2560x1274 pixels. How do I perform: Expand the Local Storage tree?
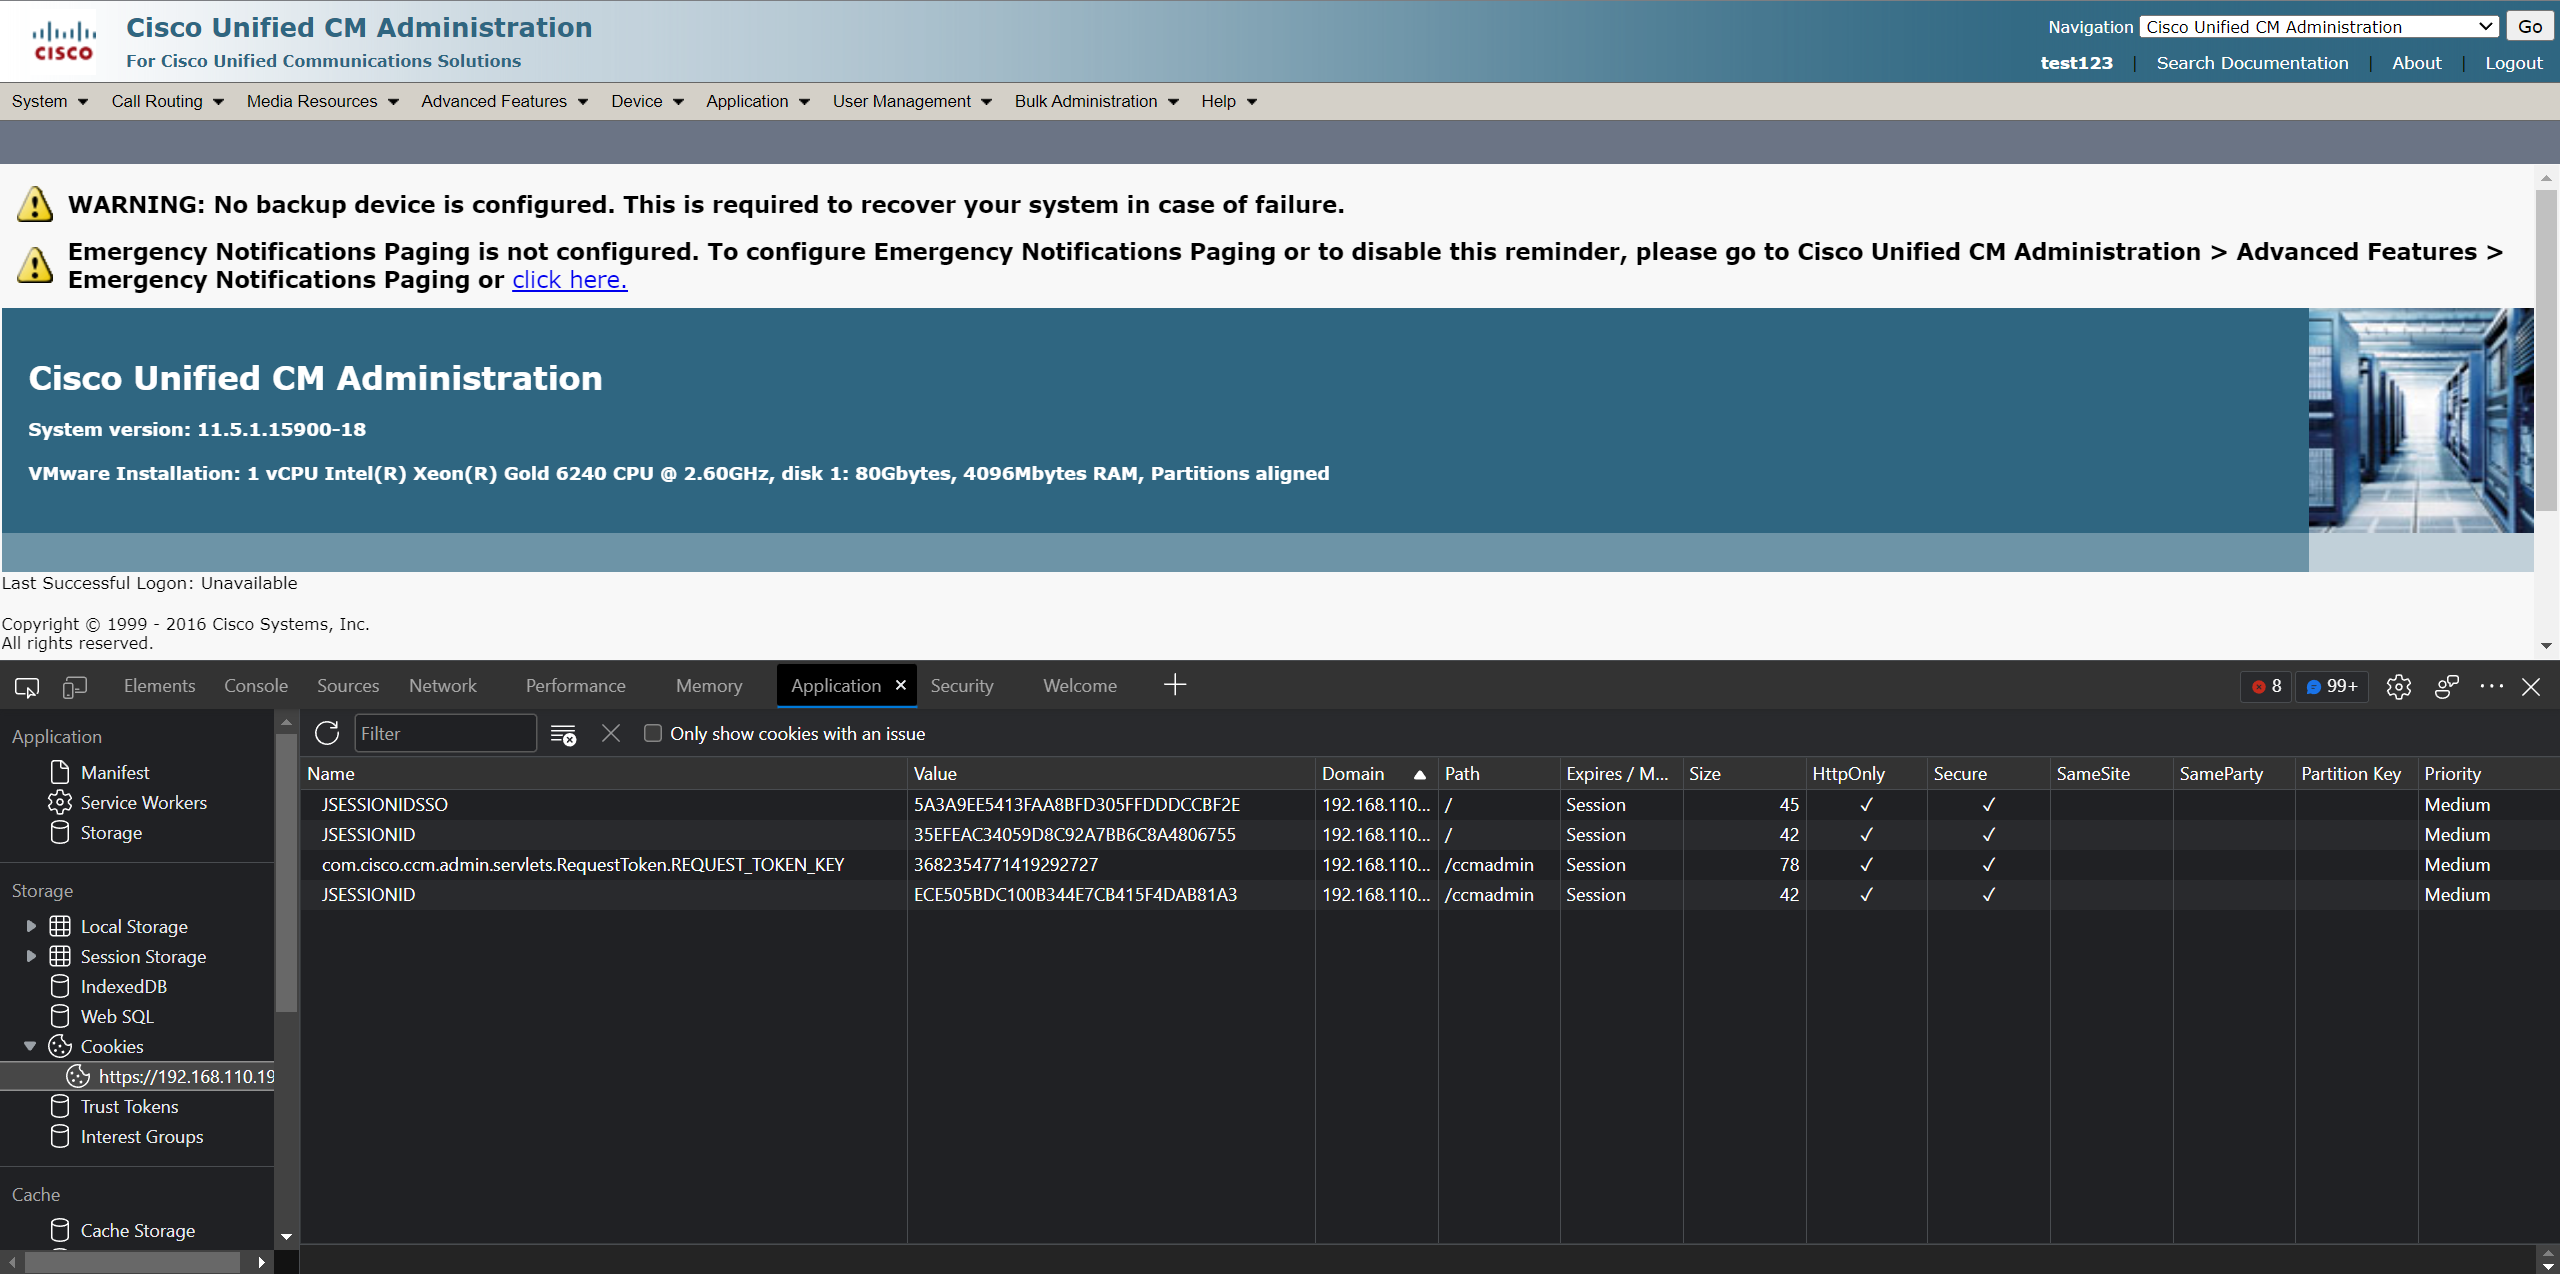click(31, 925)
